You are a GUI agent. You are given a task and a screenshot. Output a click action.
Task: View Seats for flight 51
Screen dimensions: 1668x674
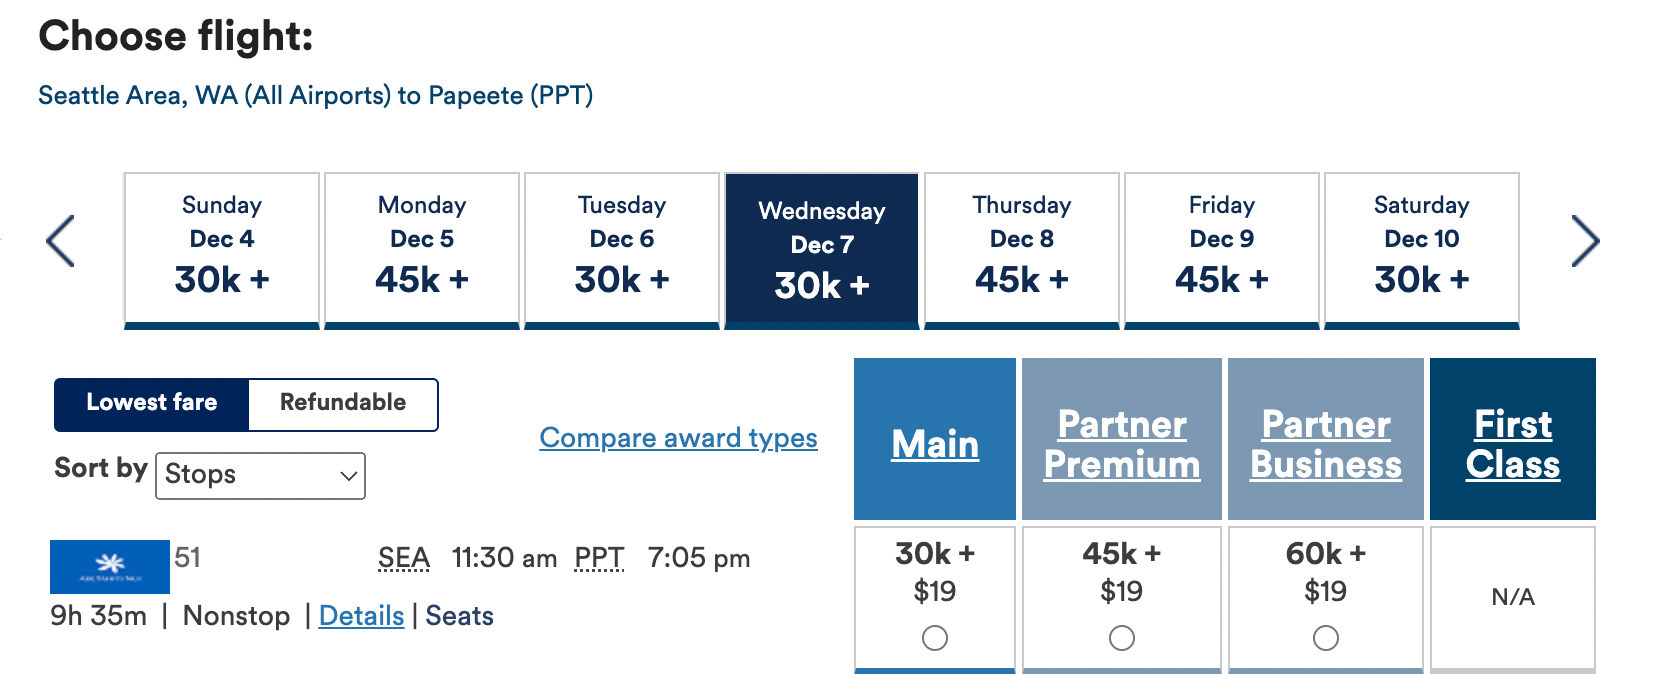460,616
